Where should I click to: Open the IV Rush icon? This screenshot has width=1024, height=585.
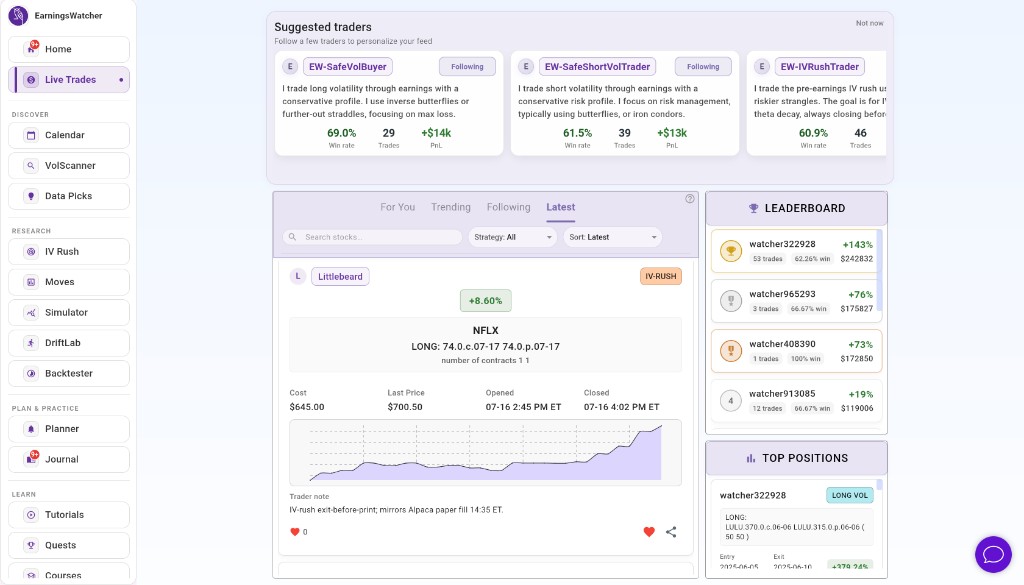[31, 251]
